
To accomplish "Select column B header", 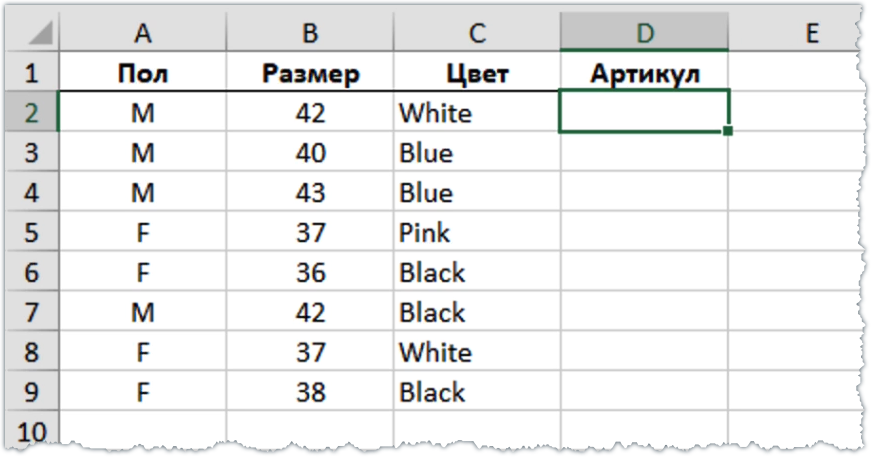I will [310, 33].
